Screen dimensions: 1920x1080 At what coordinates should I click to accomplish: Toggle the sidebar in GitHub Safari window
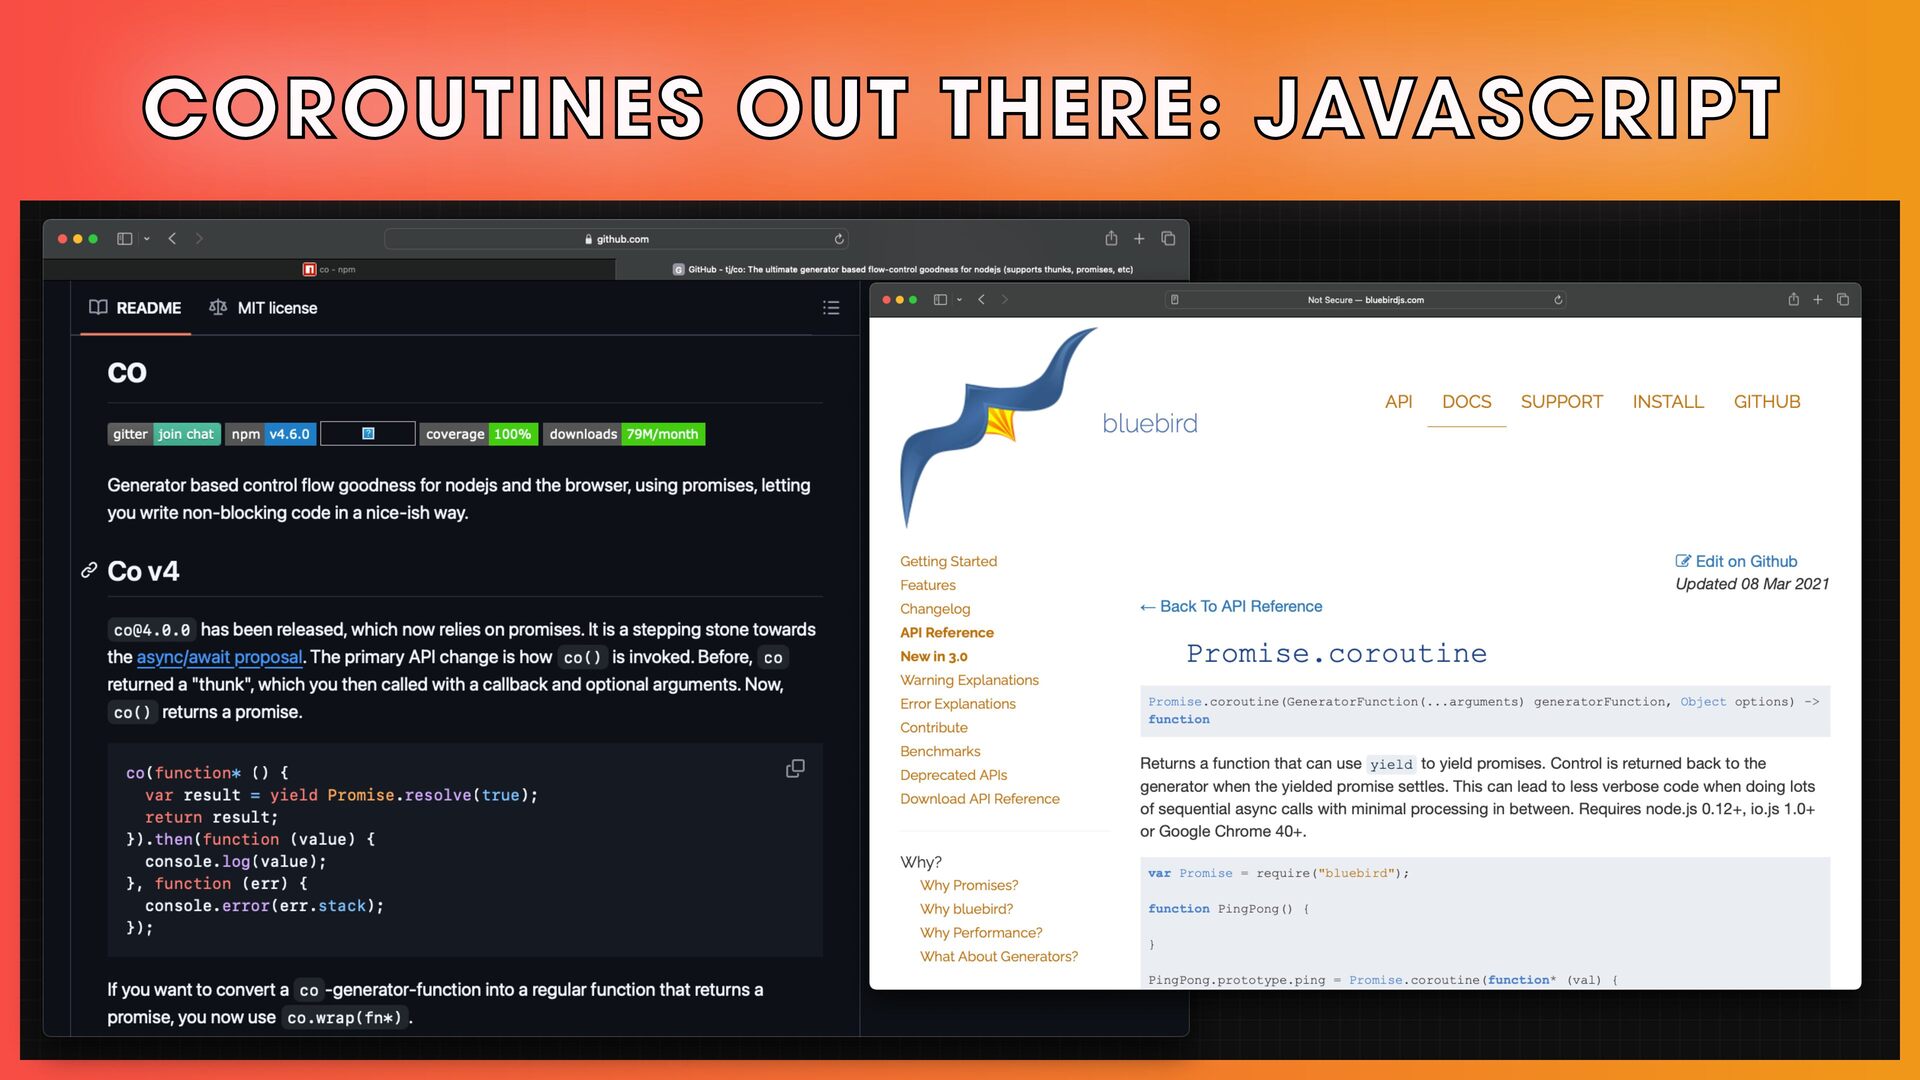[x=124, y=239]
